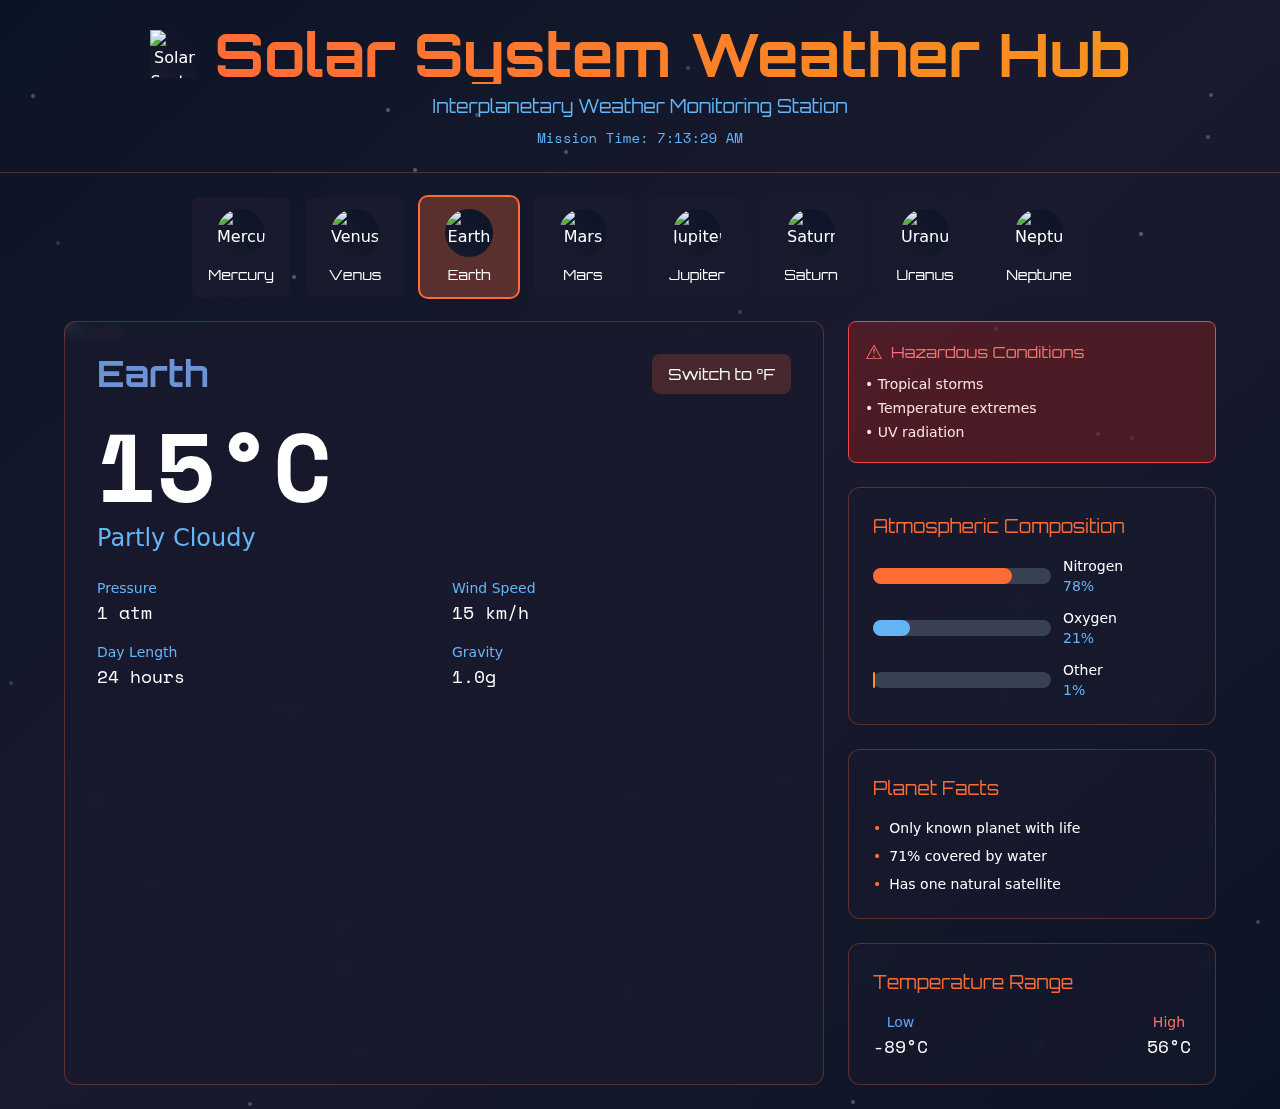This screenshot has height=1109, width=1280.
Task: Click the '71% covered by water' fact
Action: tap(967, 856)
